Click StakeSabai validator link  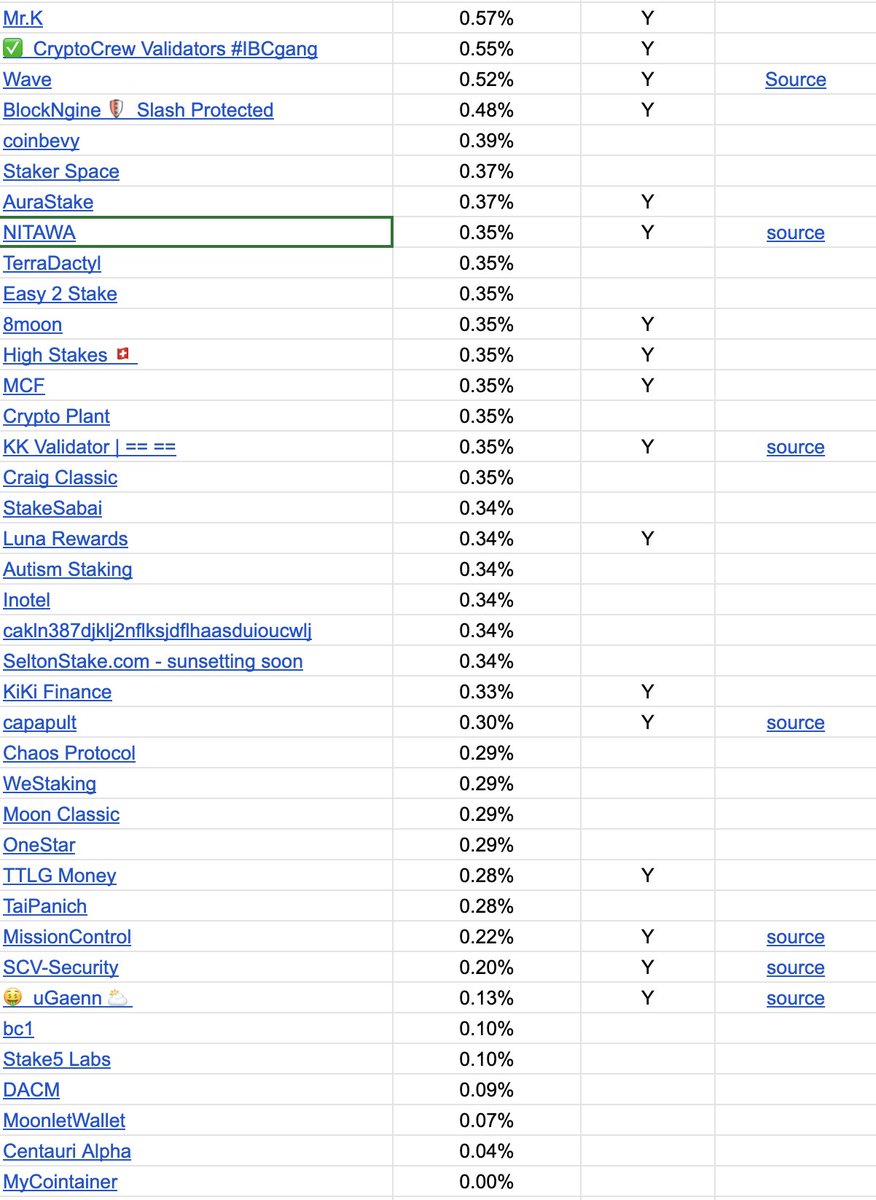point(52,508)
